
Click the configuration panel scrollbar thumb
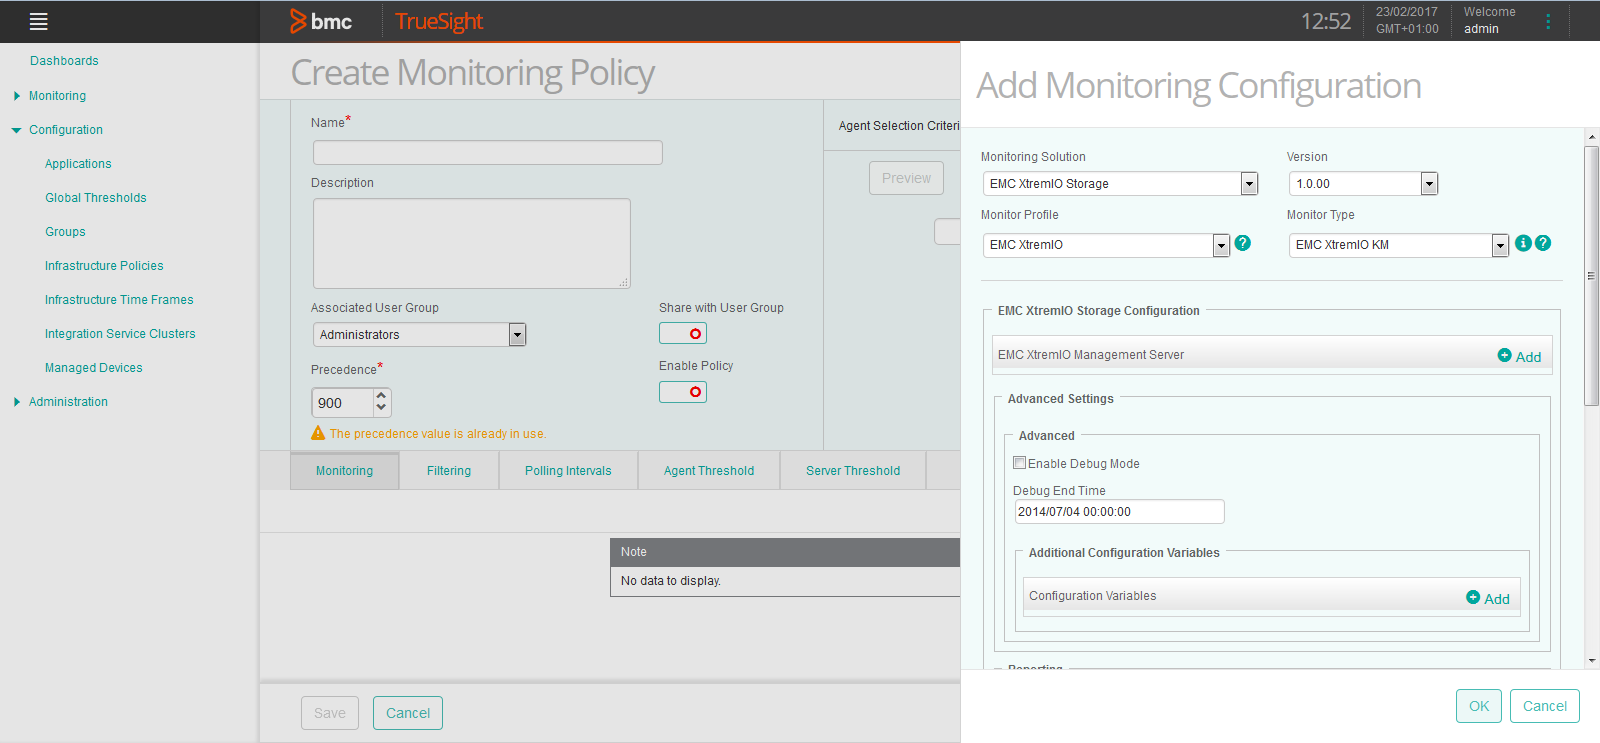click(x=1592, y=276)
